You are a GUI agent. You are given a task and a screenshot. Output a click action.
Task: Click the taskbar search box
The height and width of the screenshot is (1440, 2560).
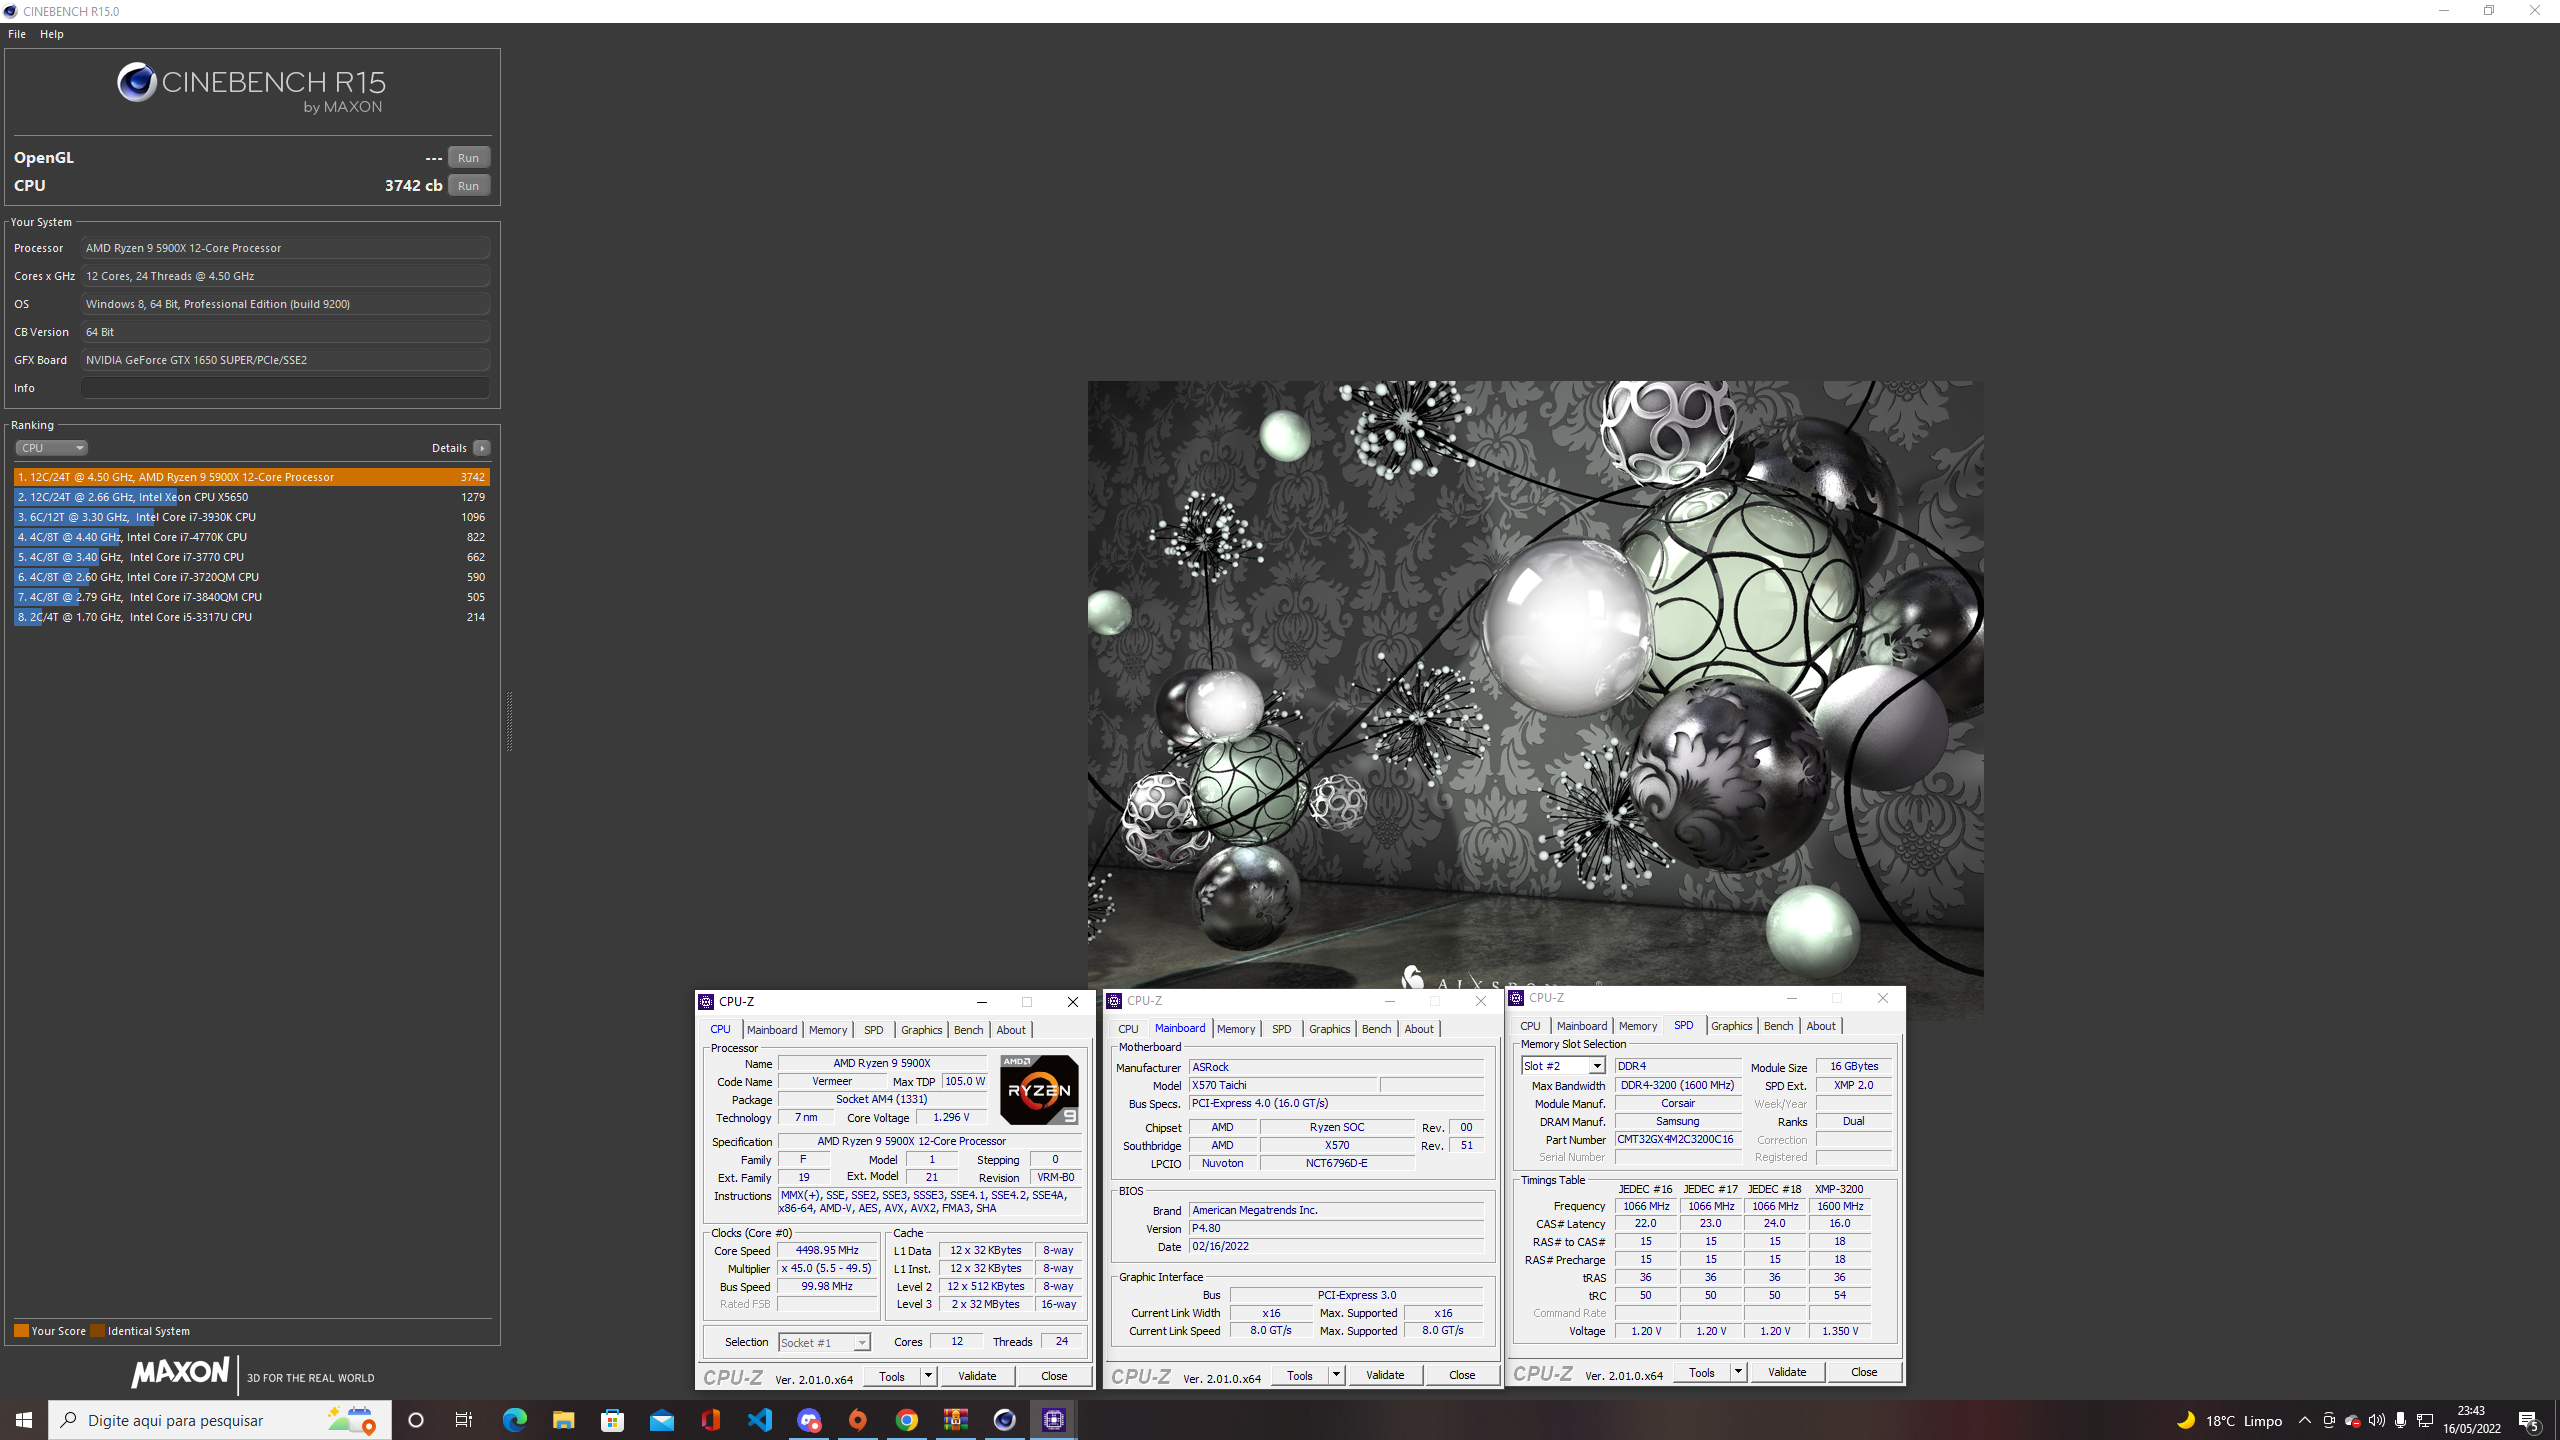pyautogui.click(x=220, y=1420)
